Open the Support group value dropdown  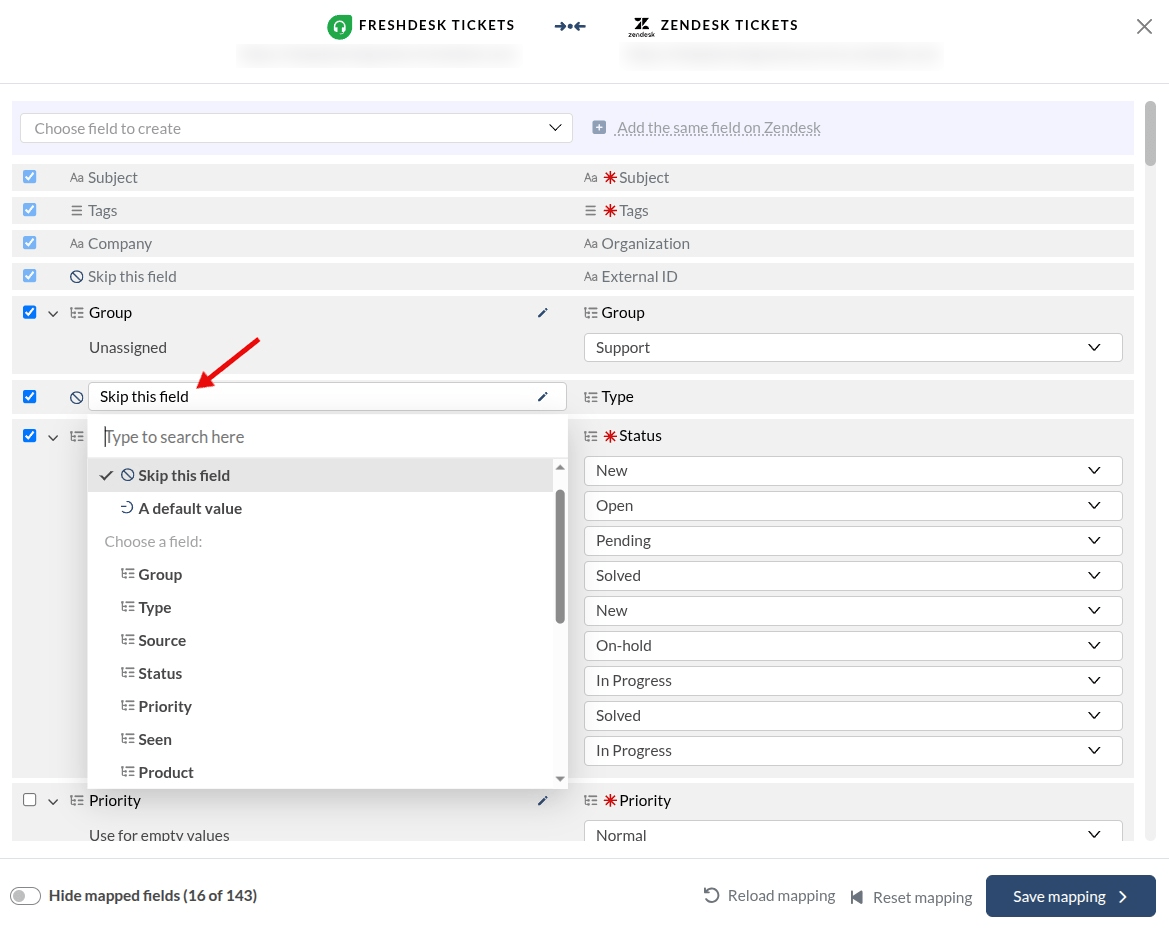[x=853, y=347]
